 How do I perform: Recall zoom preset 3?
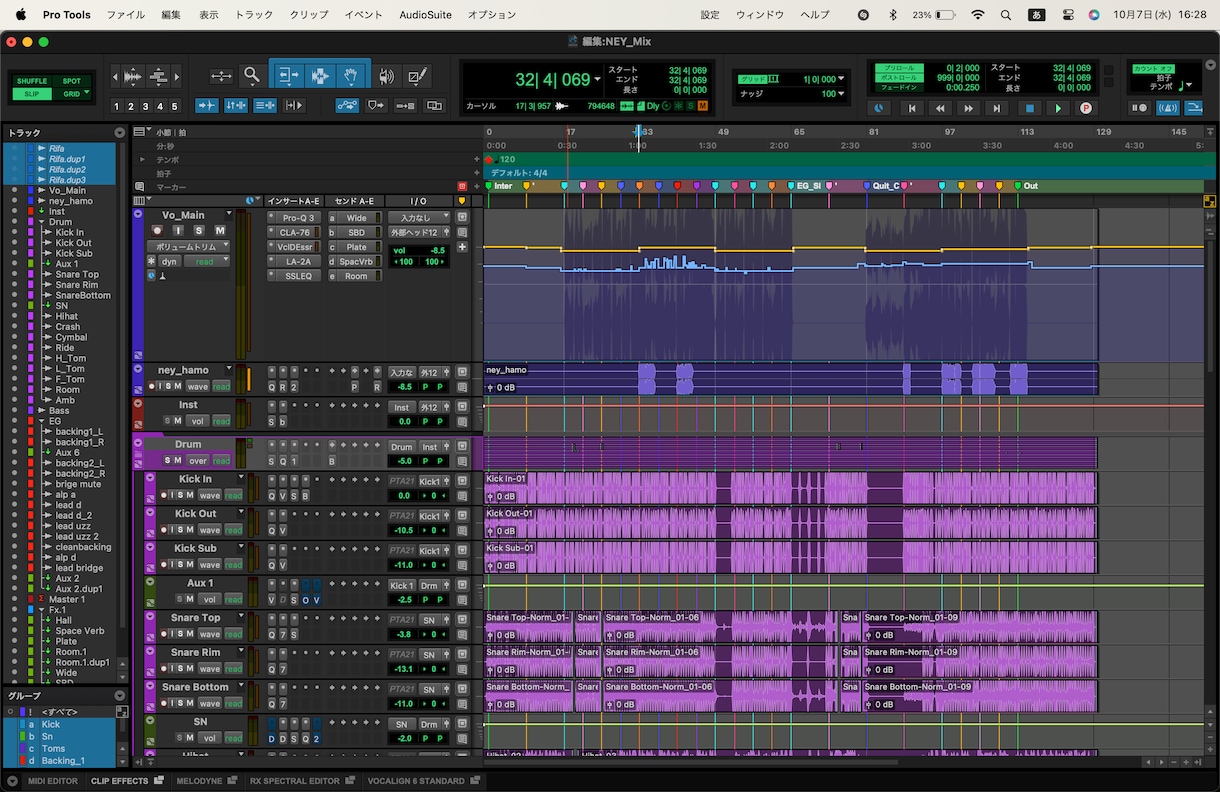pos(146,106)
